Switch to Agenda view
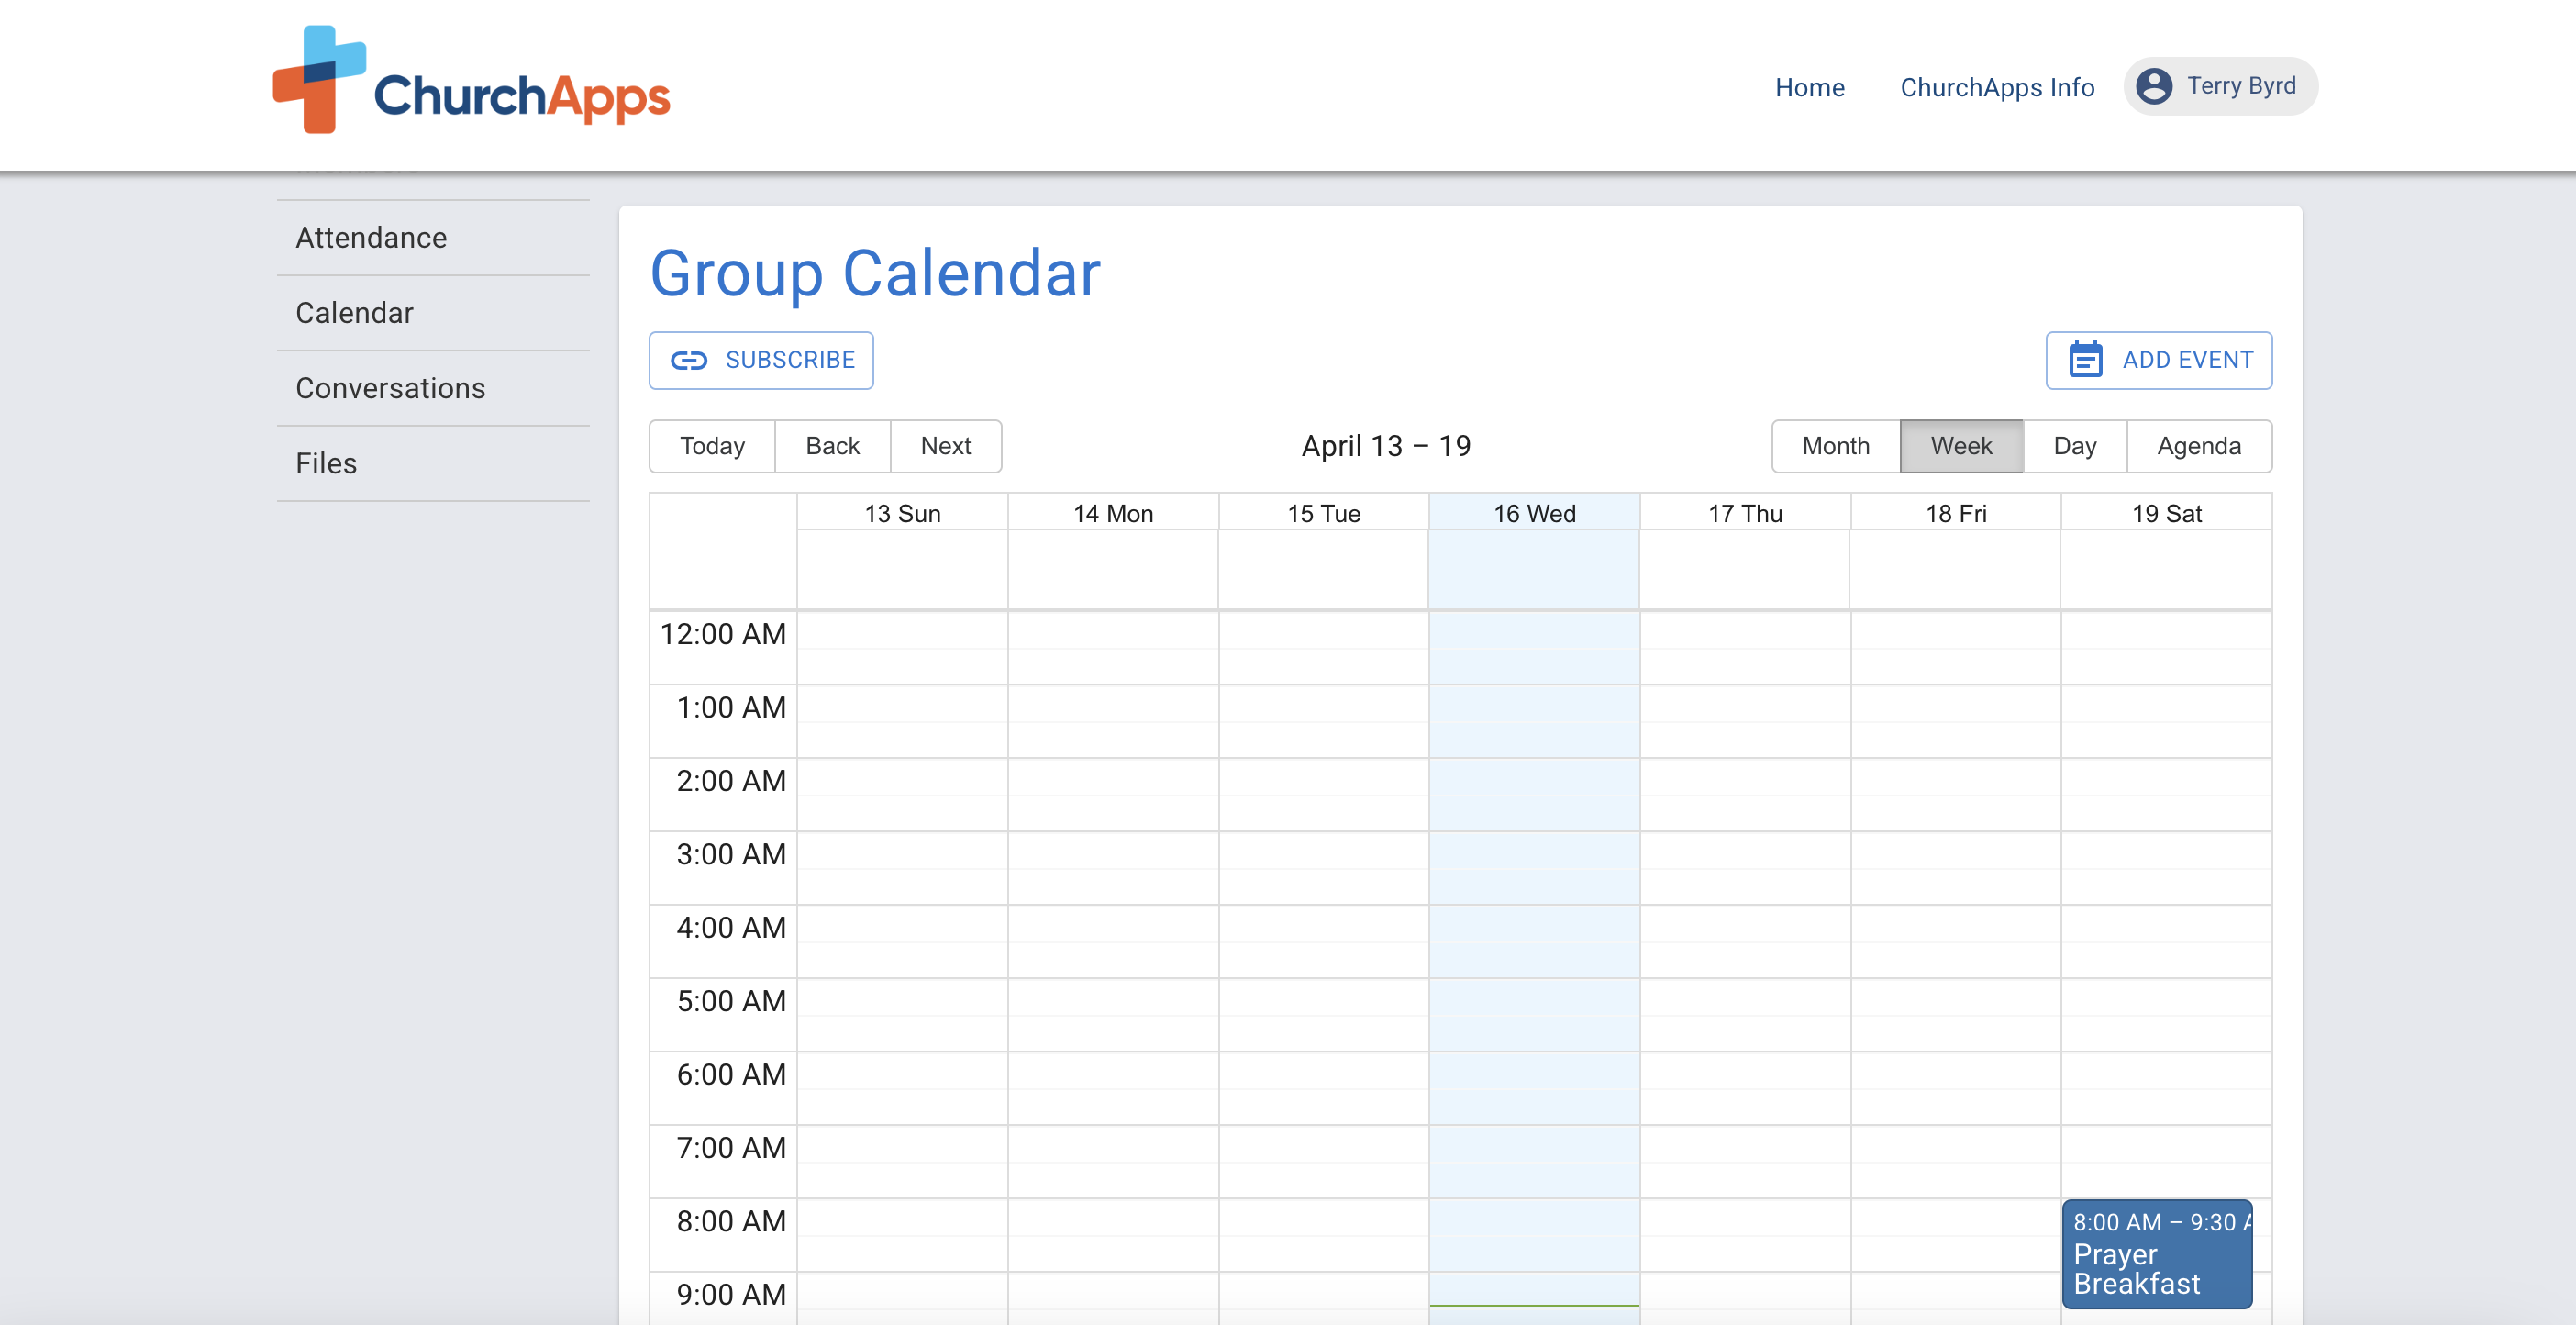This screenshot has width=2576, height=1325. click(2198, 446)
